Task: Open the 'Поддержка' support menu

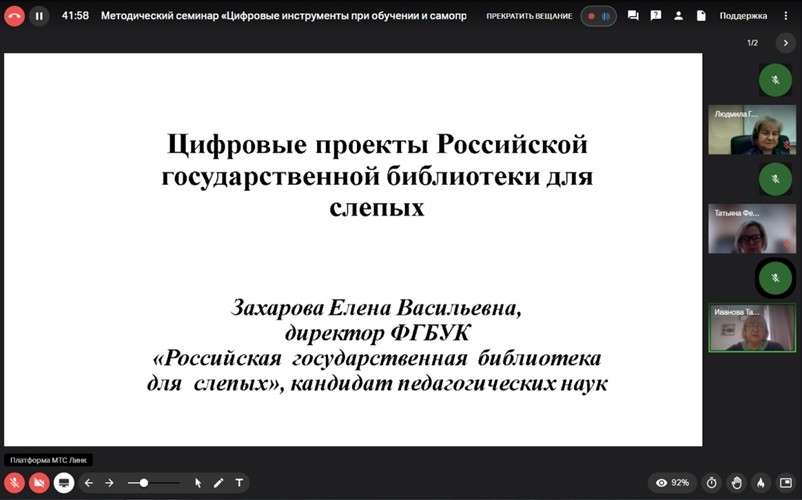Action: click(743, 16)
